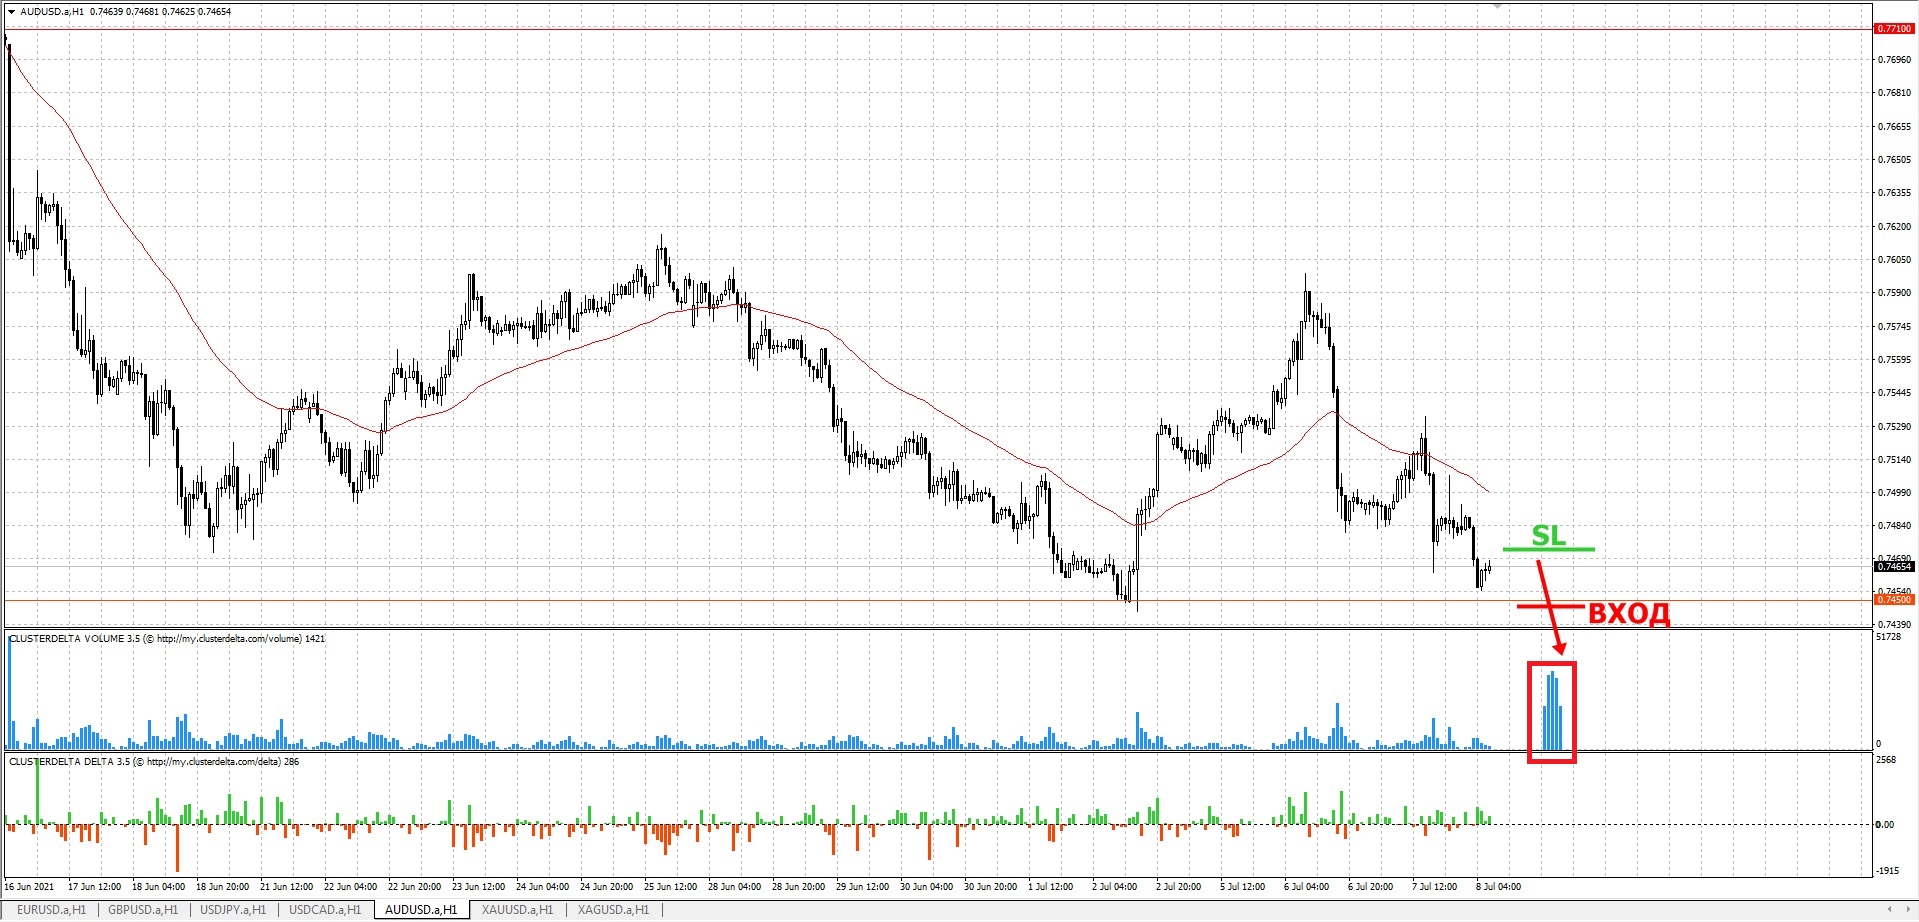Click the orange 0.74500 price level label
This screenshot has width=1919, height=922.
tap(1894, 600)
